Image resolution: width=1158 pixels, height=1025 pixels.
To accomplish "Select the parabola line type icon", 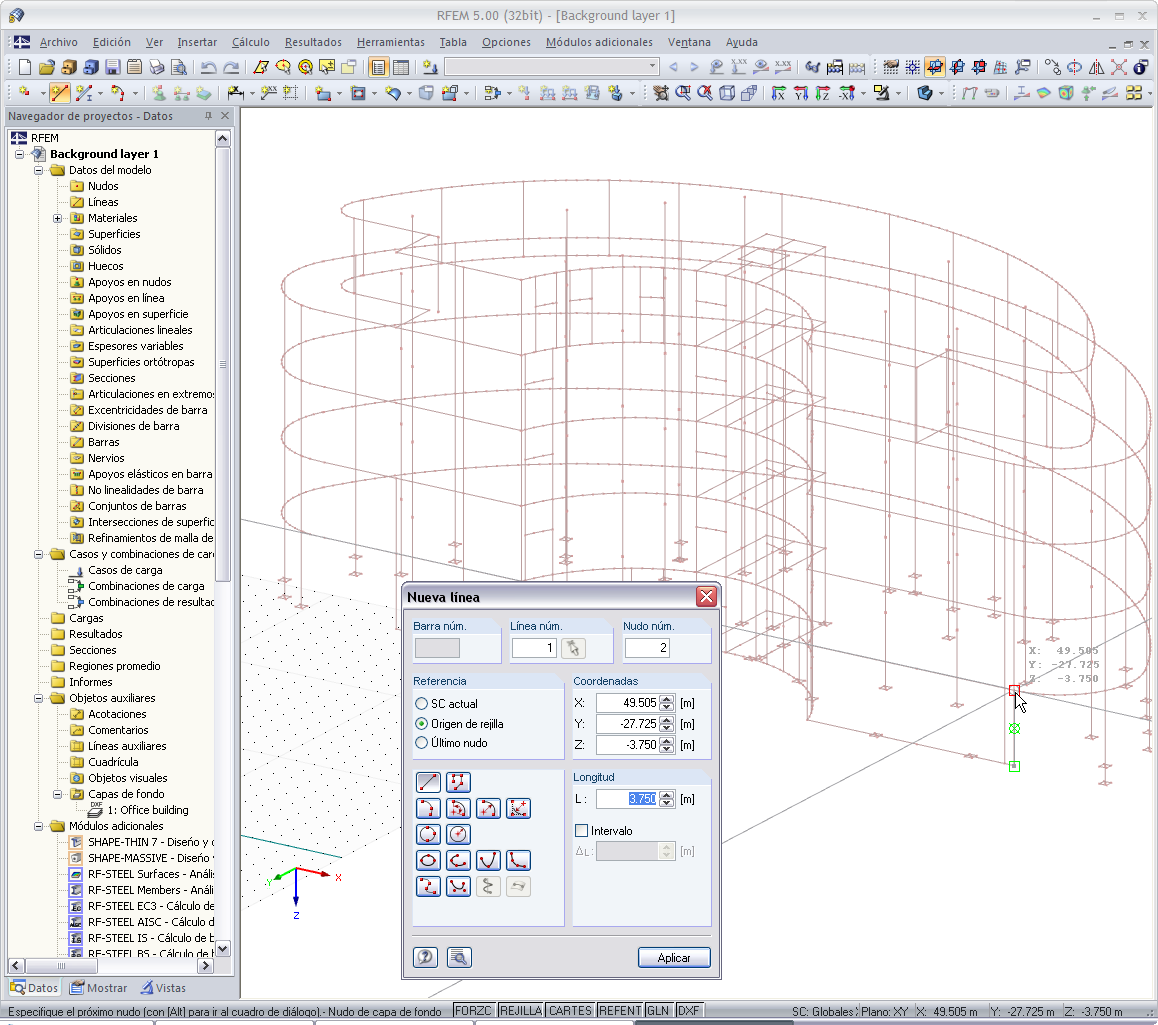I will 488,860.
